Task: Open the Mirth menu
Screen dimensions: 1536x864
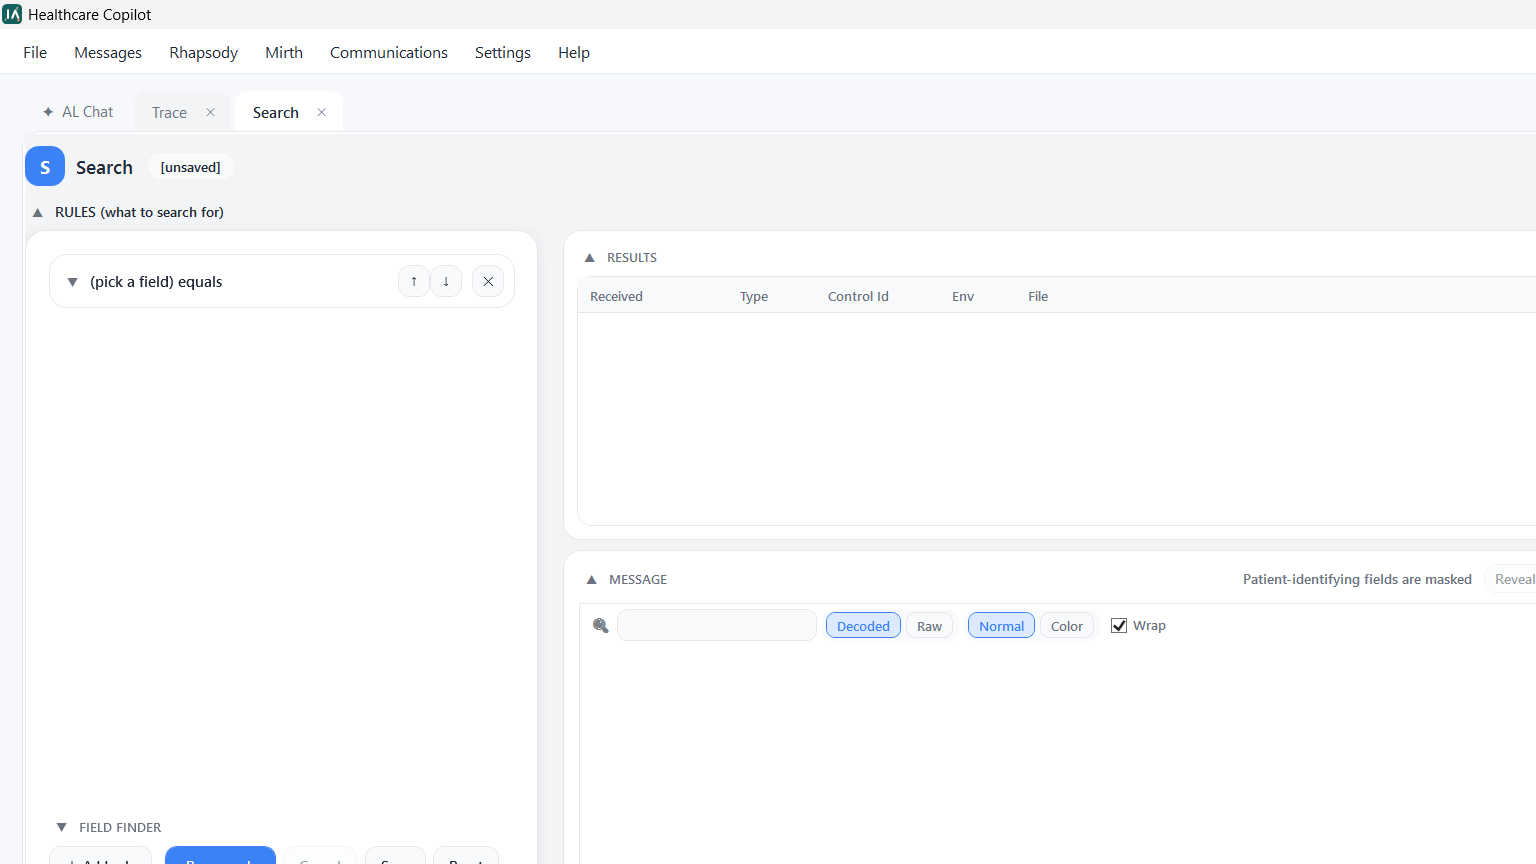Action: pyautogui.click(x=284, y=52)
